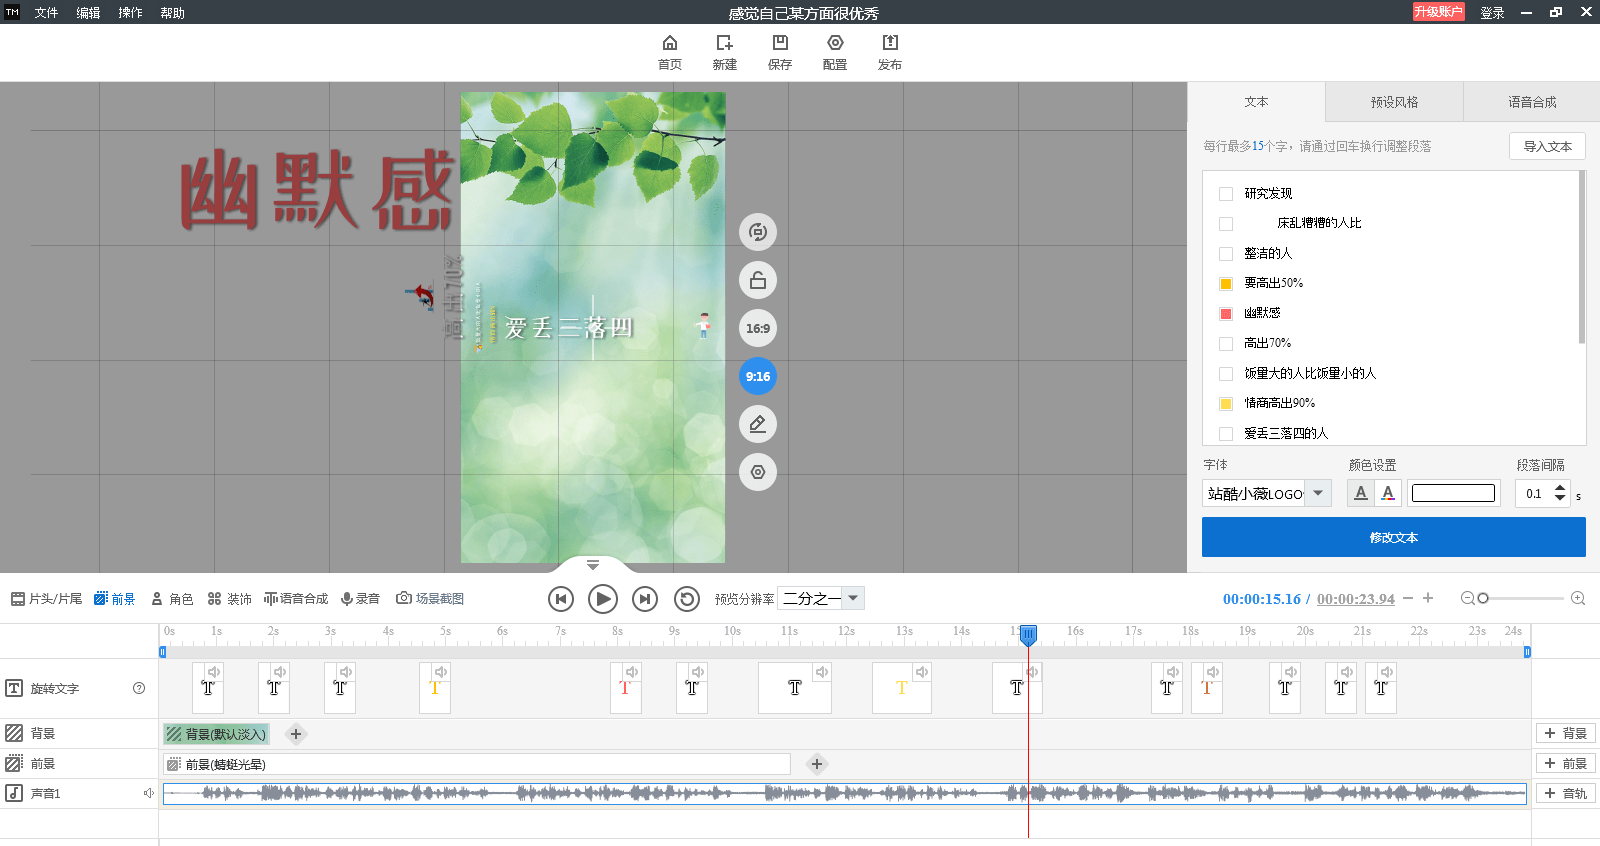Select the 9:16 aspect ratio
1600x846 pixels.
pos(758,376)
